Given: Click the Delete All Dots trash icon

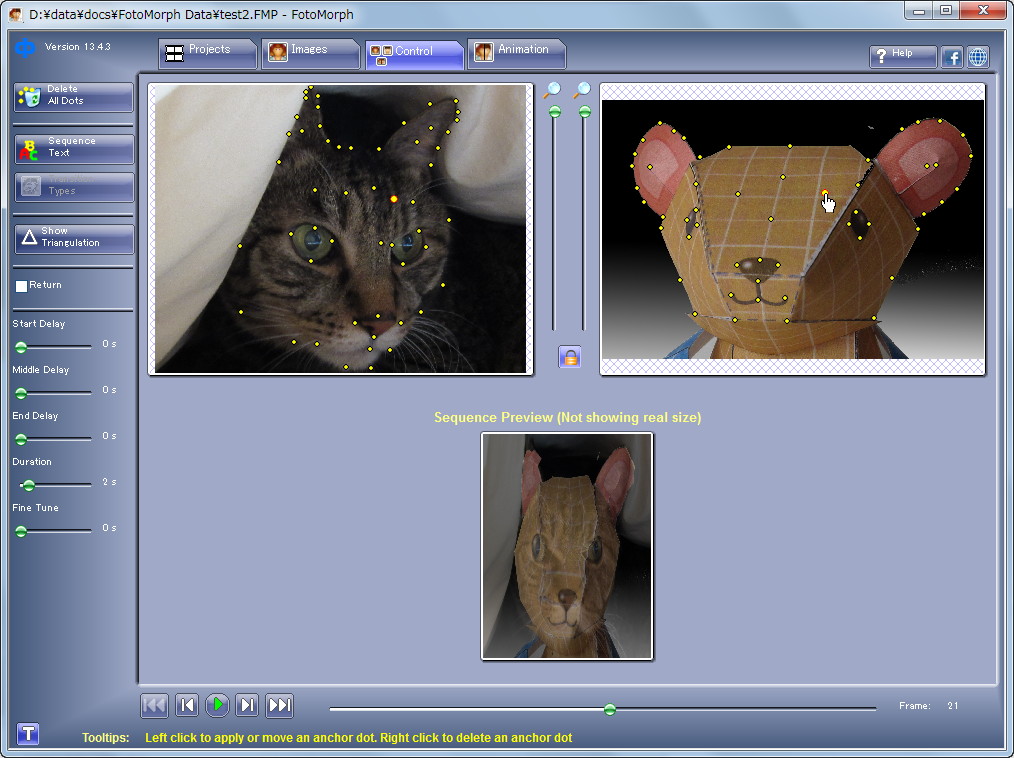Looking at the screenshot, I should click(x=29, y=97).
